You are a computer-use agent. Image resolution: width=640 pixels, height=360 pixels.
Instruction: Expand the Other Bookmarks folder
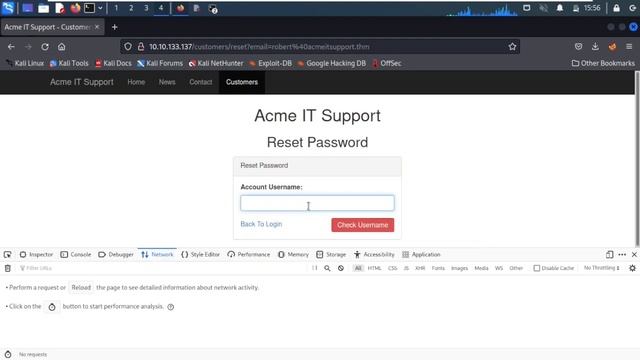point(603,63)
